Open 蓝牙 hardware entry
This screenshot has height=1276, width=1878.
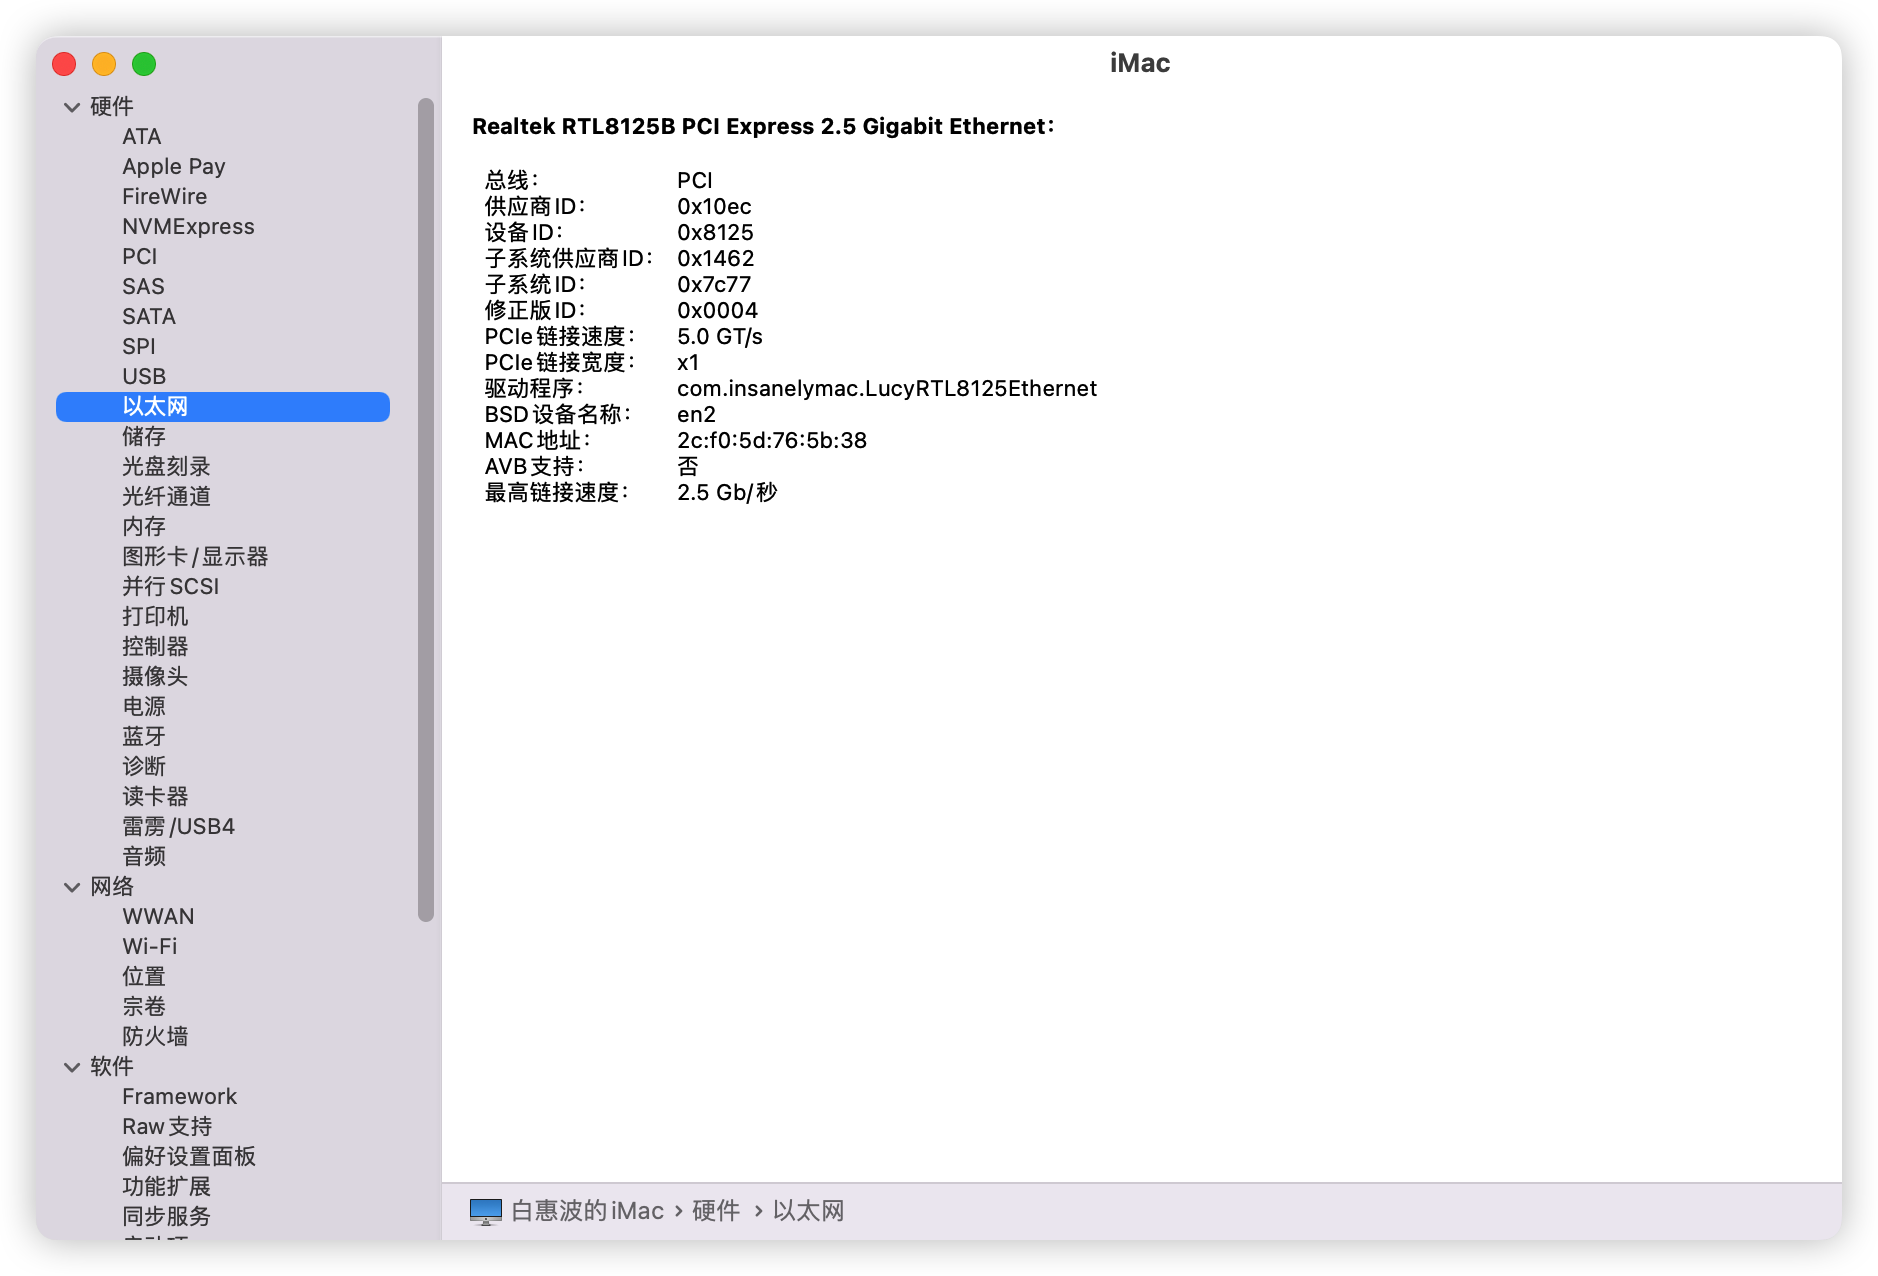(144, 737)
